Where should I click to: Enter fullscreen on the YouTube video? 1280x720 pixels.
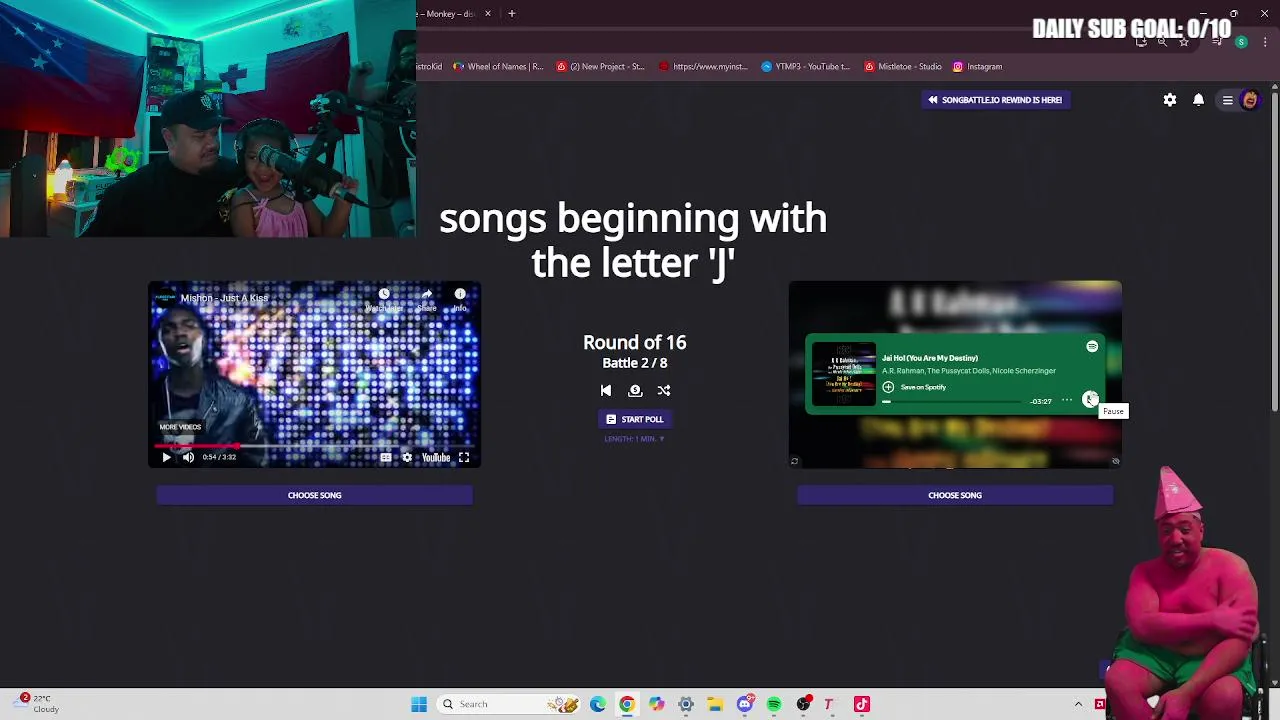click(464, 457)
